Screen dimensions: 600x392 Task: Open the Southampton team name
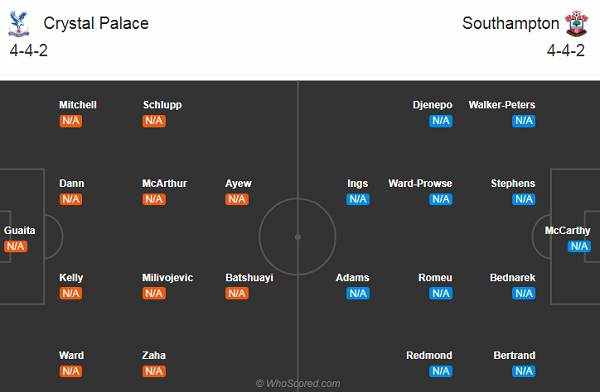click(x=511, y=23)
